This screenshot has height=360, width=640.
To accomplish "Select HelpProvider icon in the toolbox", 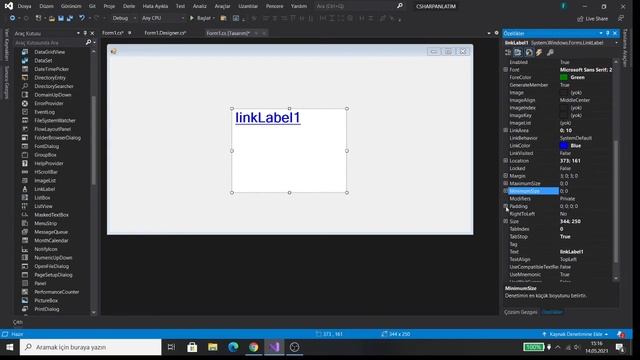I will coord(25,163).
